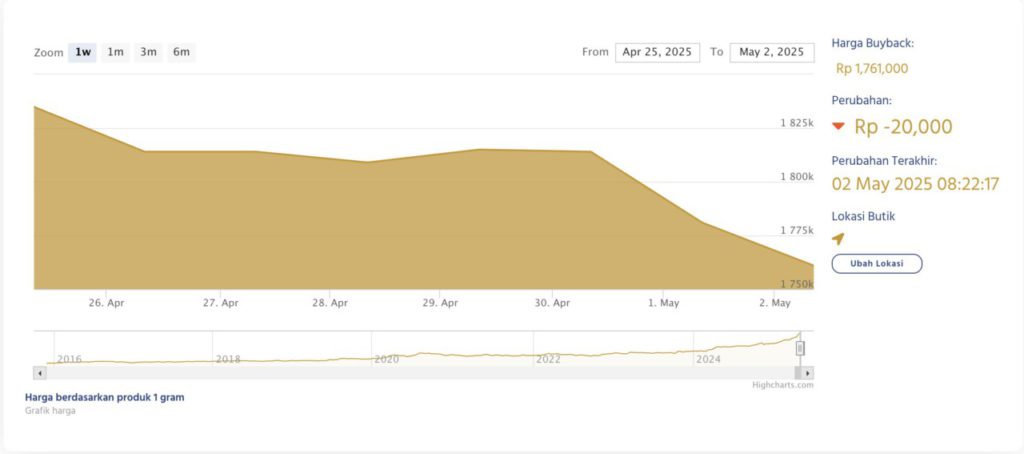The image size is (1024, 454).
Task: Click the 2024 label in navigator
Action: point(709,359)
